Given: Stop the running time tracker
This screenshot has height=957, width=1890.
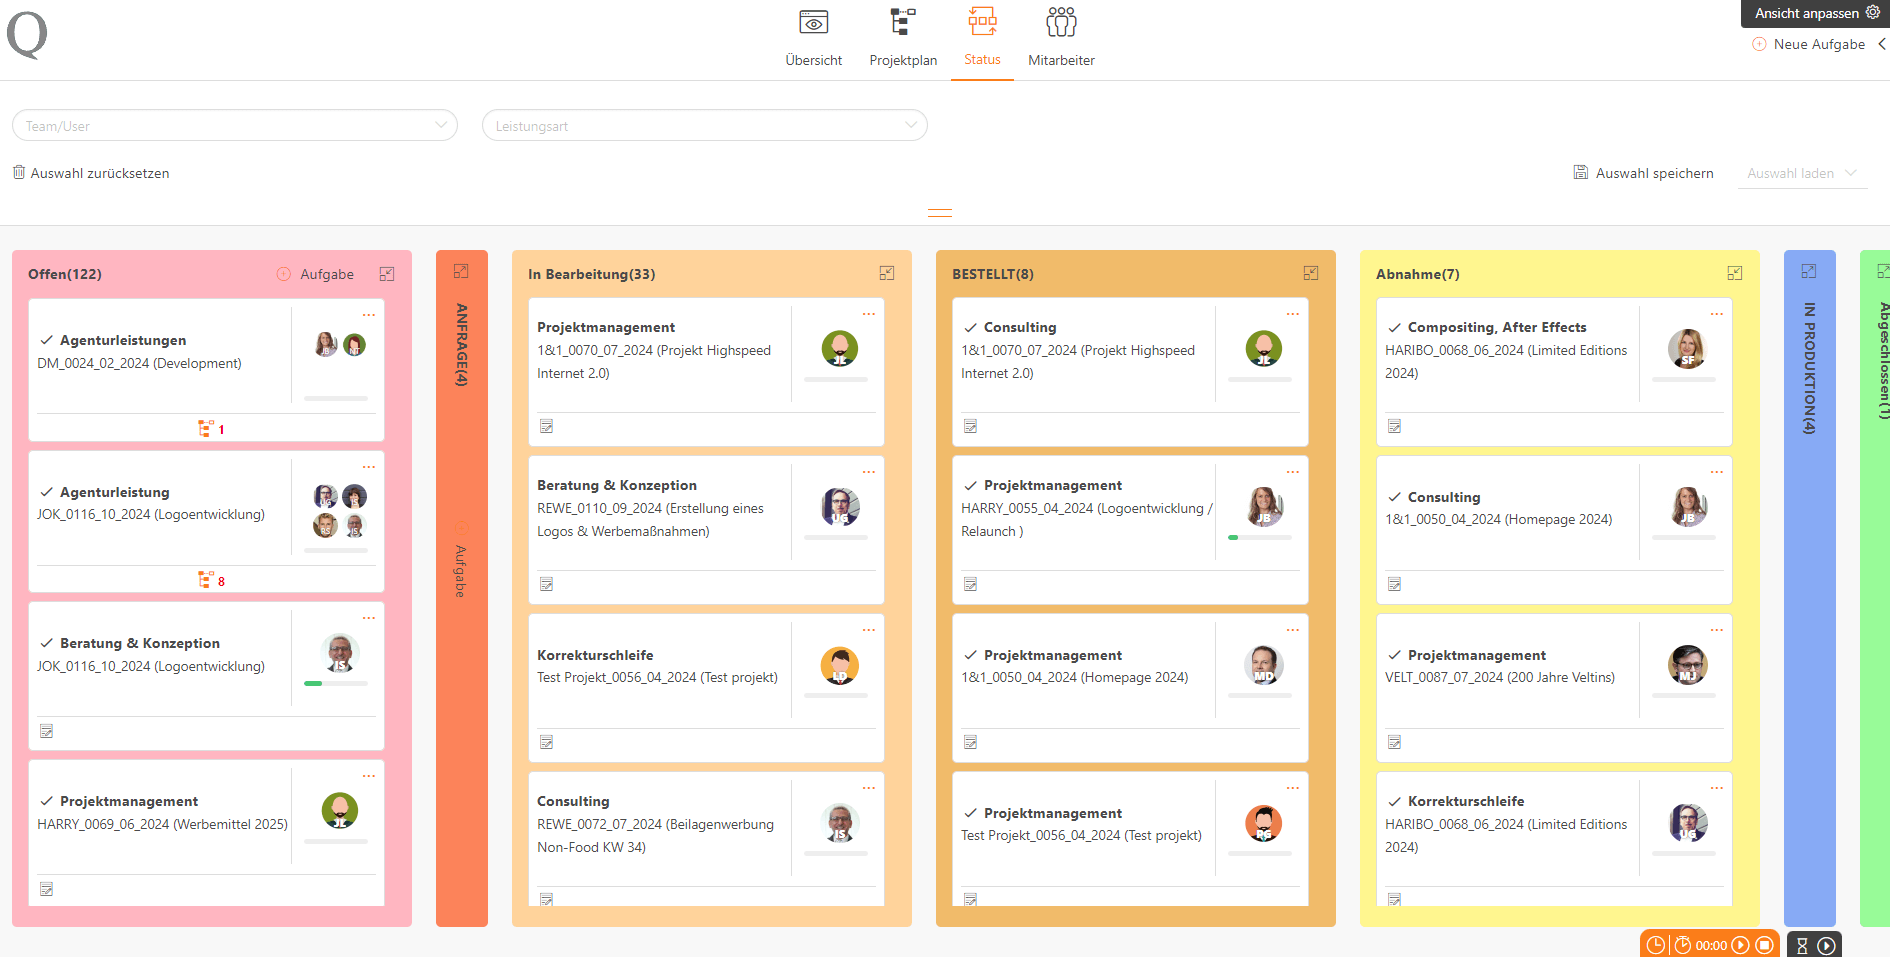Looking at the screenshot, I should point(1765,945).
